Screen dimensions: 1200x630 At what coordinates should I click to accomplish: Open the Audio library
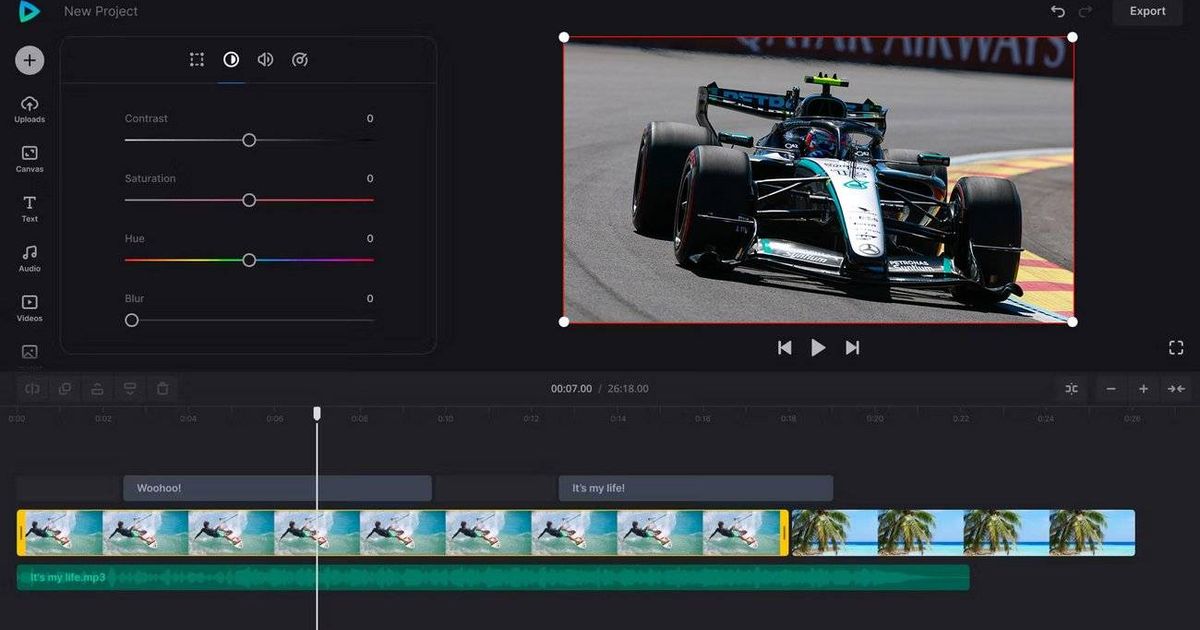[29, 258]
